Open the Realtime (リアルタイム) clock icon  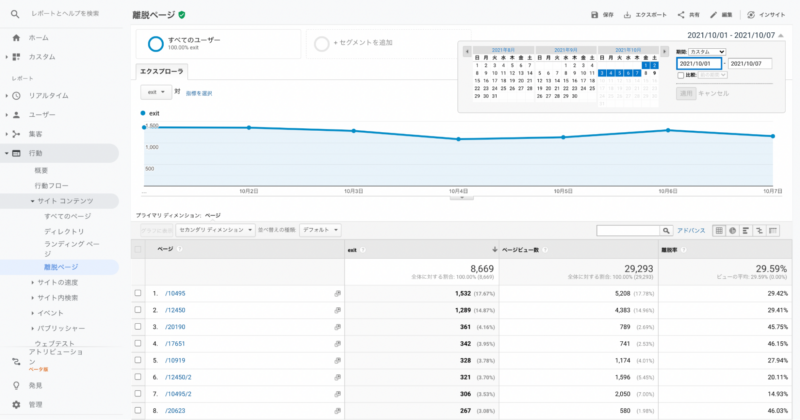point(16,95)
